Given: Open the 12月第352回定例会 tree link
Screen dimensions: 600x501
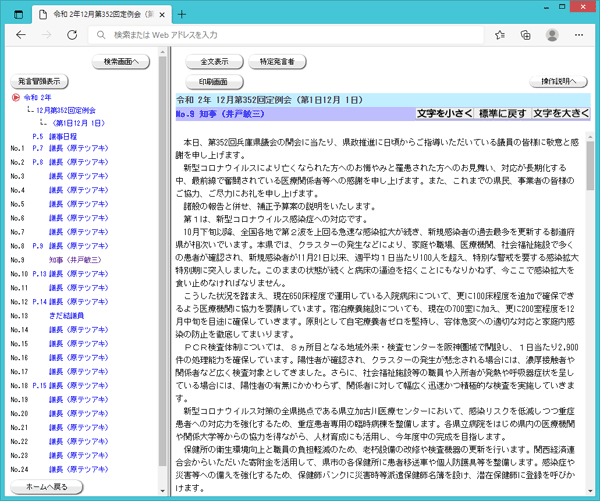Looking at the screenshot, I should [66, 110].
